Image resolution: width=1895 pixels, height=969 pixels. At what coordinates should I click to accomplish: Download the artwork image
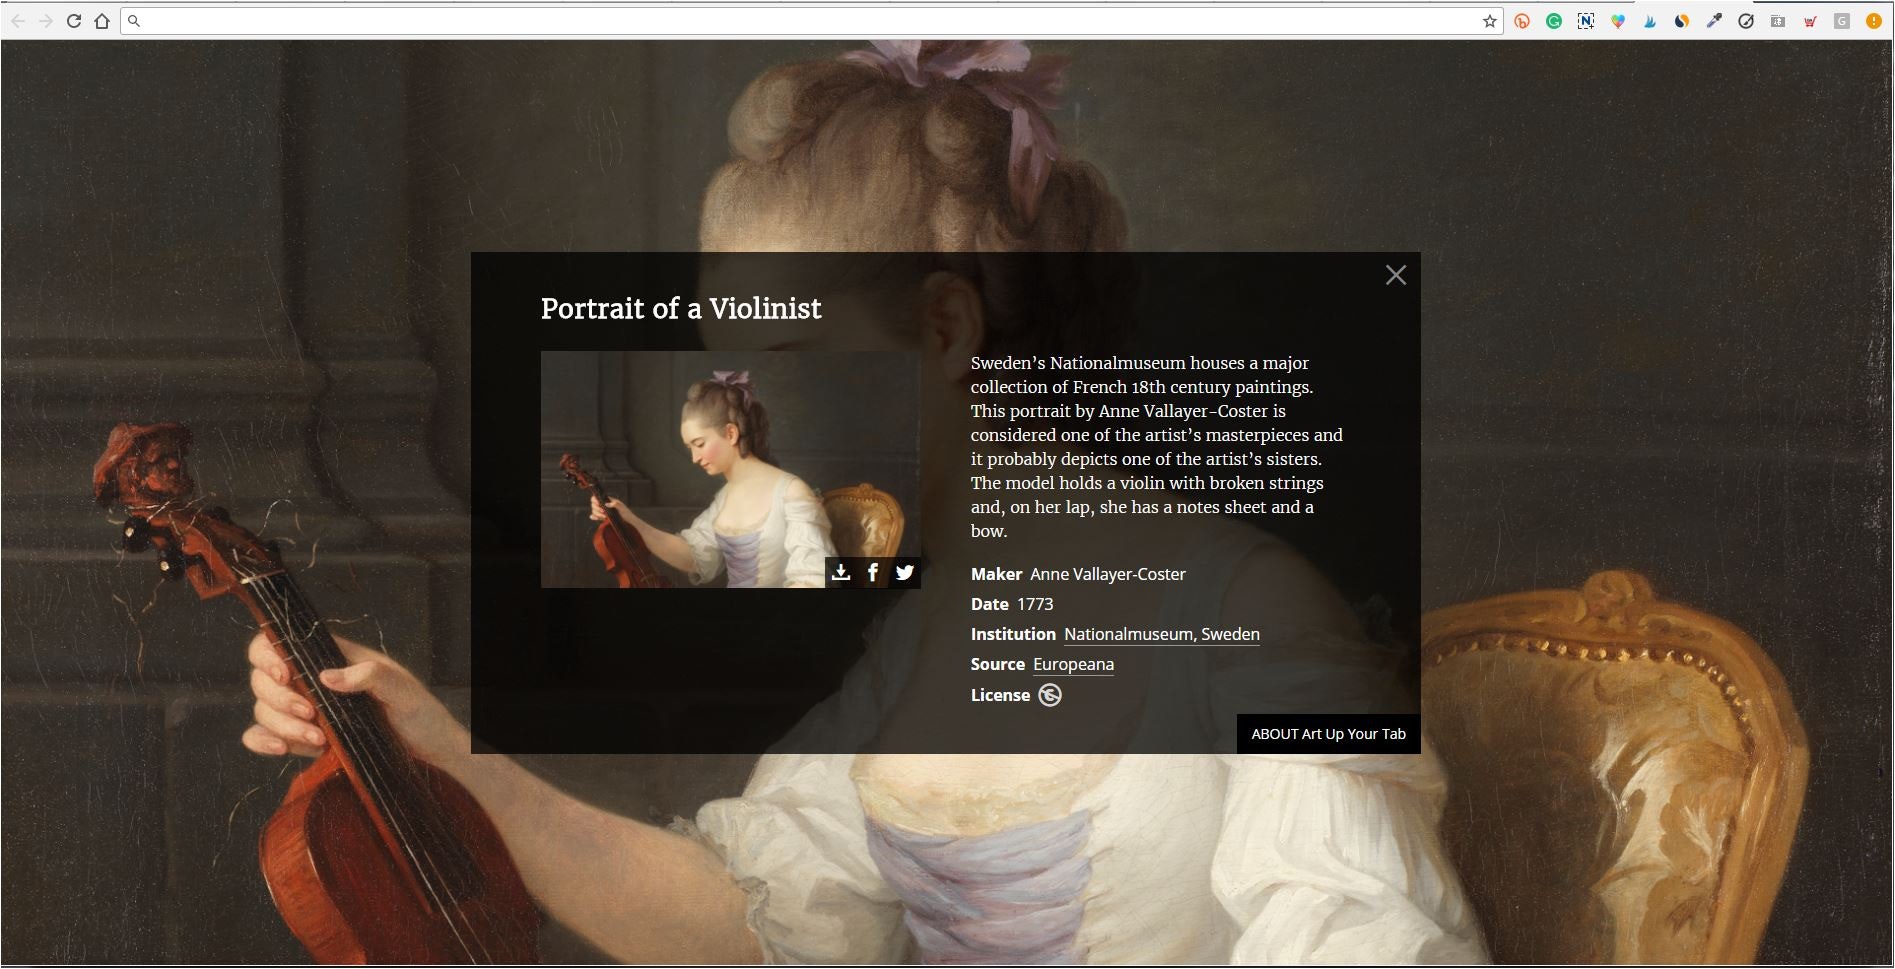click(x=841, y=572)
